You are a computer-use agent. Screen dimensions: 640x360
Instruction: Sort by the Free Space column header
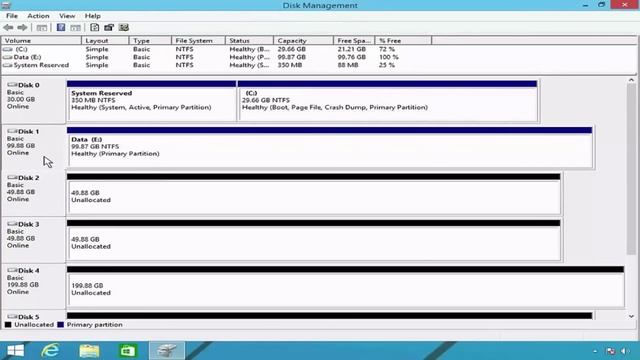[354, 41]
